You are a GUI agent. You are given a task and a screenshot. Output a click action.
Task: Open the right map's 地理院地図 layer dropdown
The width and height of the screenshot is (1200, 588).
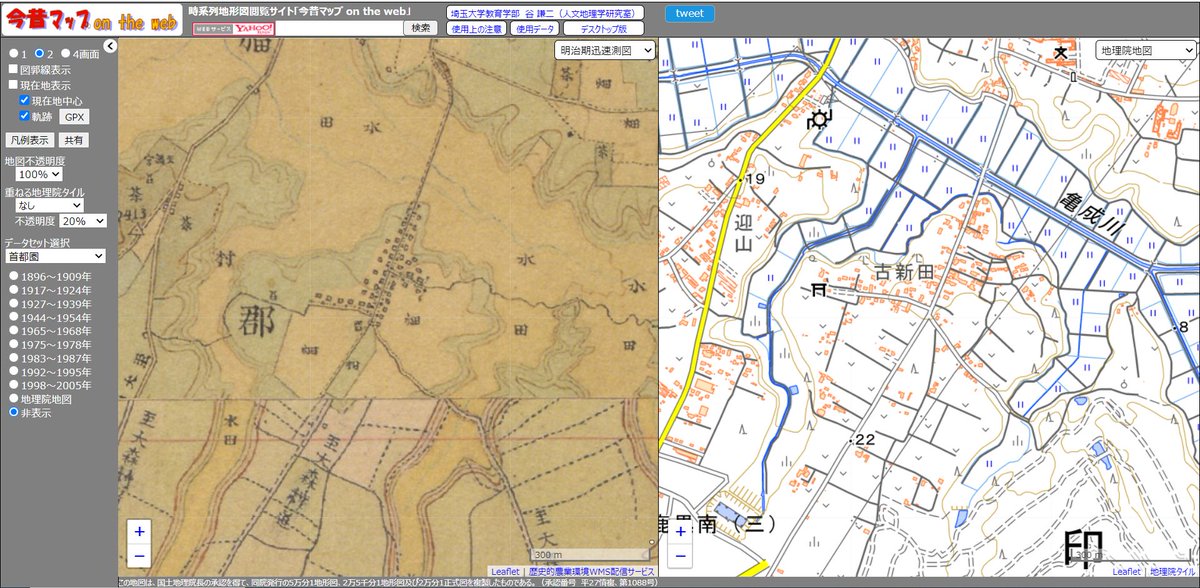(1145, 50)
